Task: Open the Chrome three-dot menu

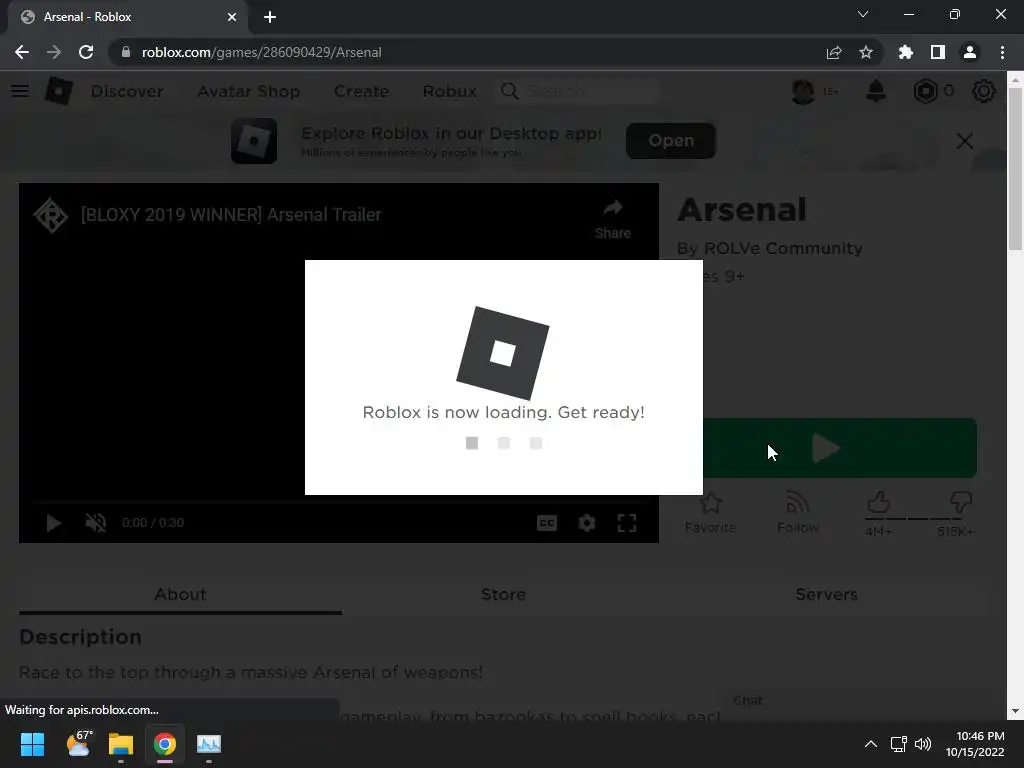Action: click(1002, 52)
